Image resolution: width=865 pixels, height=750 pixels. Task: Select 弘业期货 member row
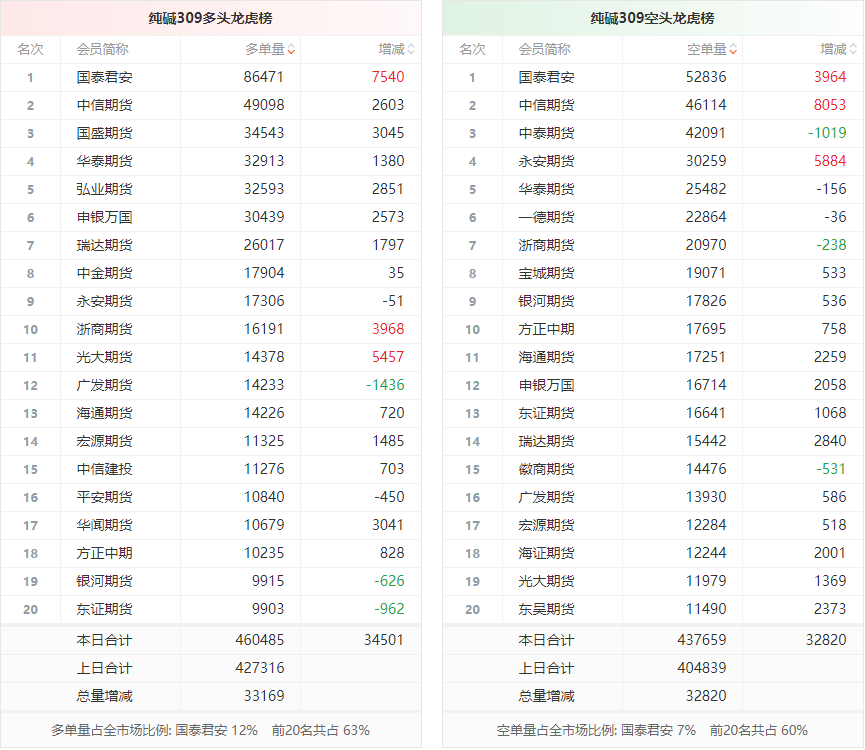click(104, 189)
